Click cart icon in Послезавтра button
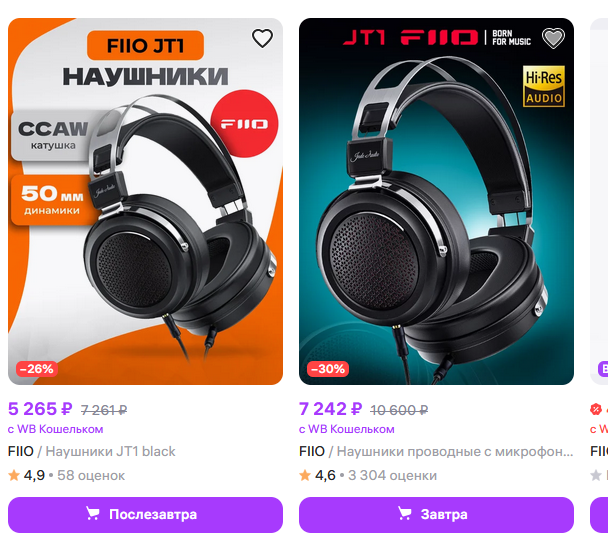 tap(92, 514)
